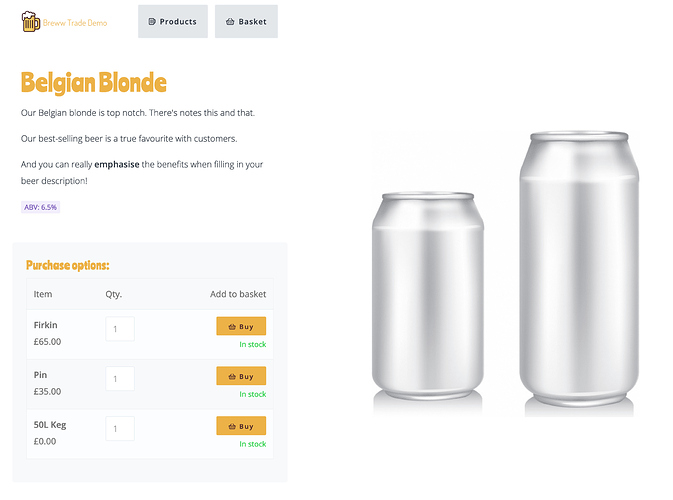Focus the Firkin quantity field
This screenshot has width=673, height=500.
pos(120,329)
